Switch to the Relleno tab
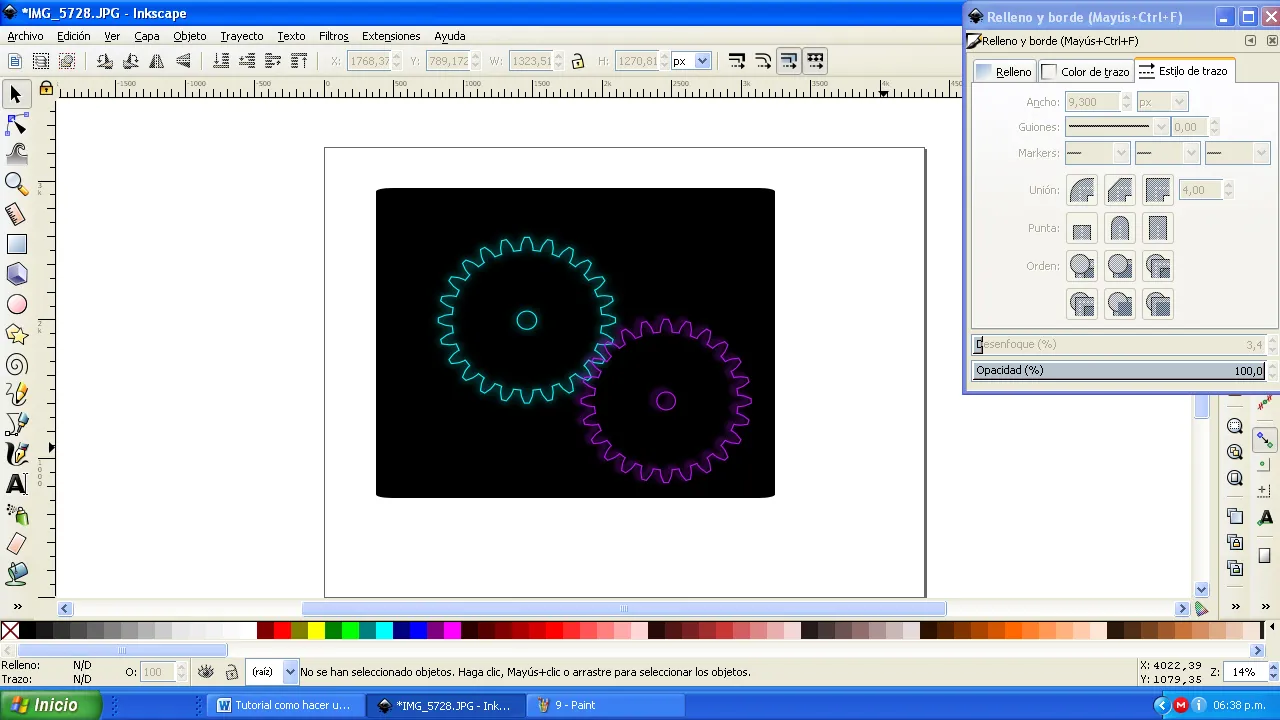 (x=1003, y=71)
